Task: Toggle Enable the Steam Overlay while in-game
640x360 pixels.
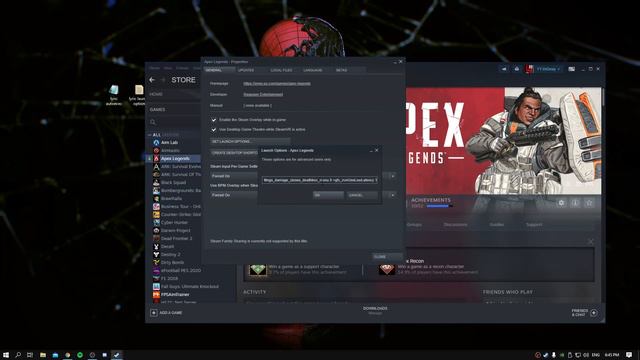Action: [213, 120]
